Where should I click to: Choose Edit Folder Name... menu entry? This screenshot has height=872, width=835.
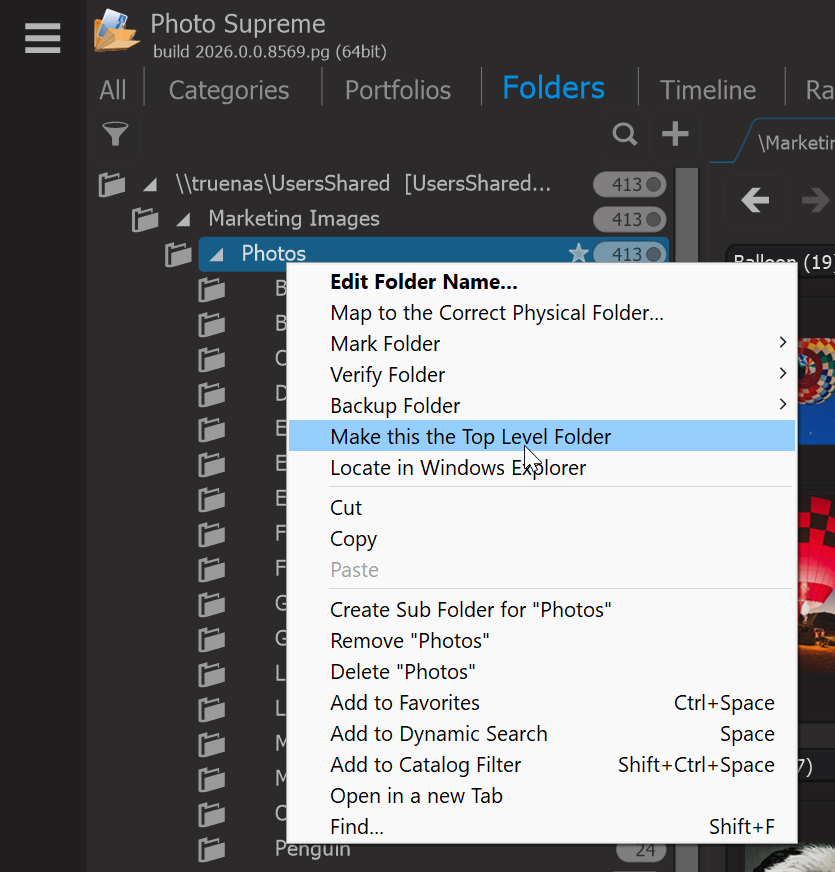pos(542,282)
